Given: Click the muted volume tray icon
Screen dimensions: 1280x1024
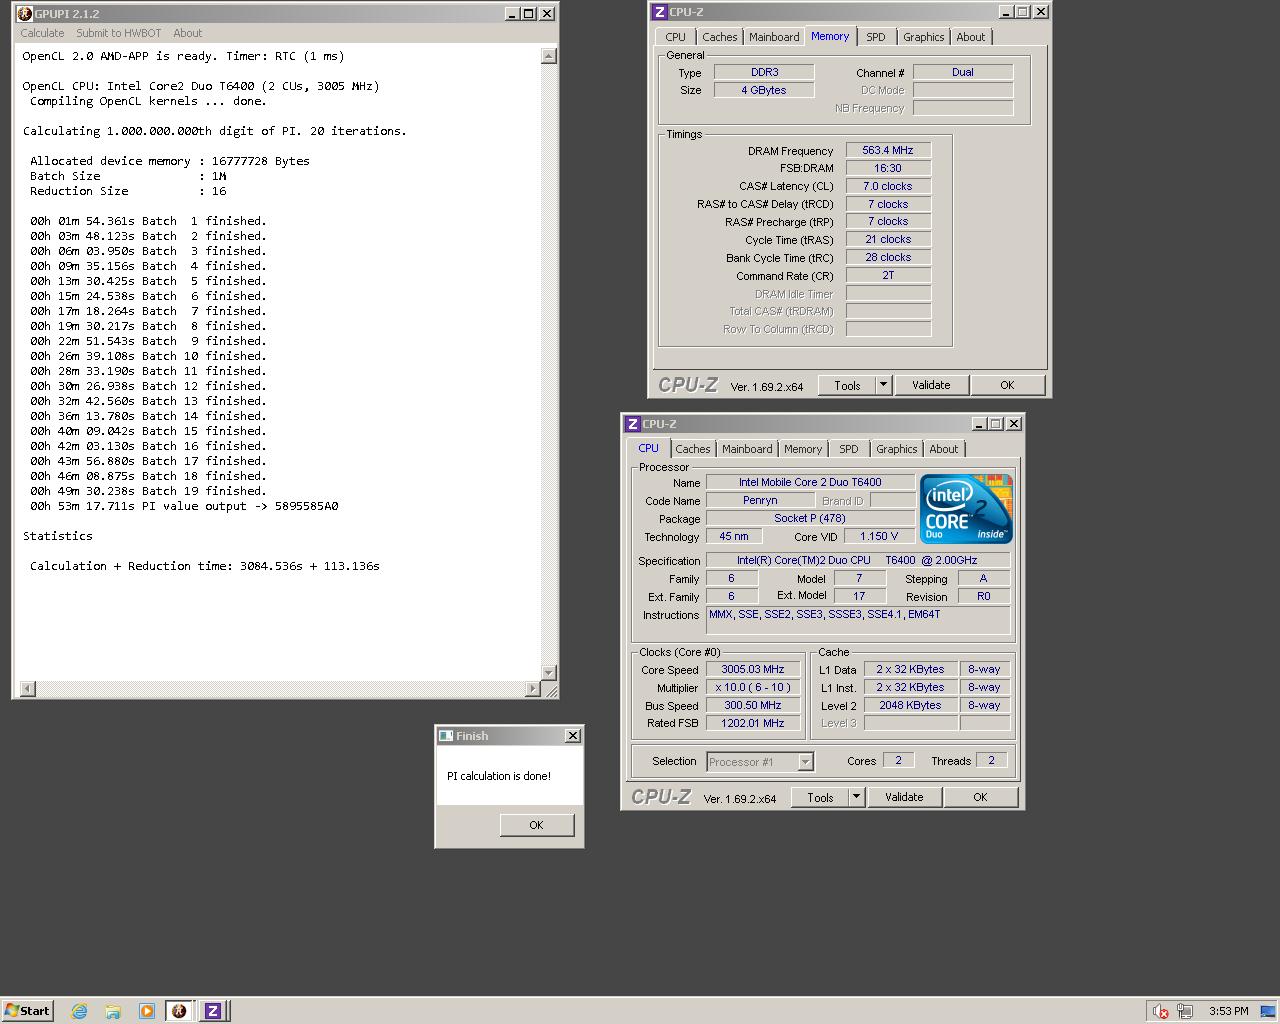Looking at the screenshot, I should tap(1160, 1011).
